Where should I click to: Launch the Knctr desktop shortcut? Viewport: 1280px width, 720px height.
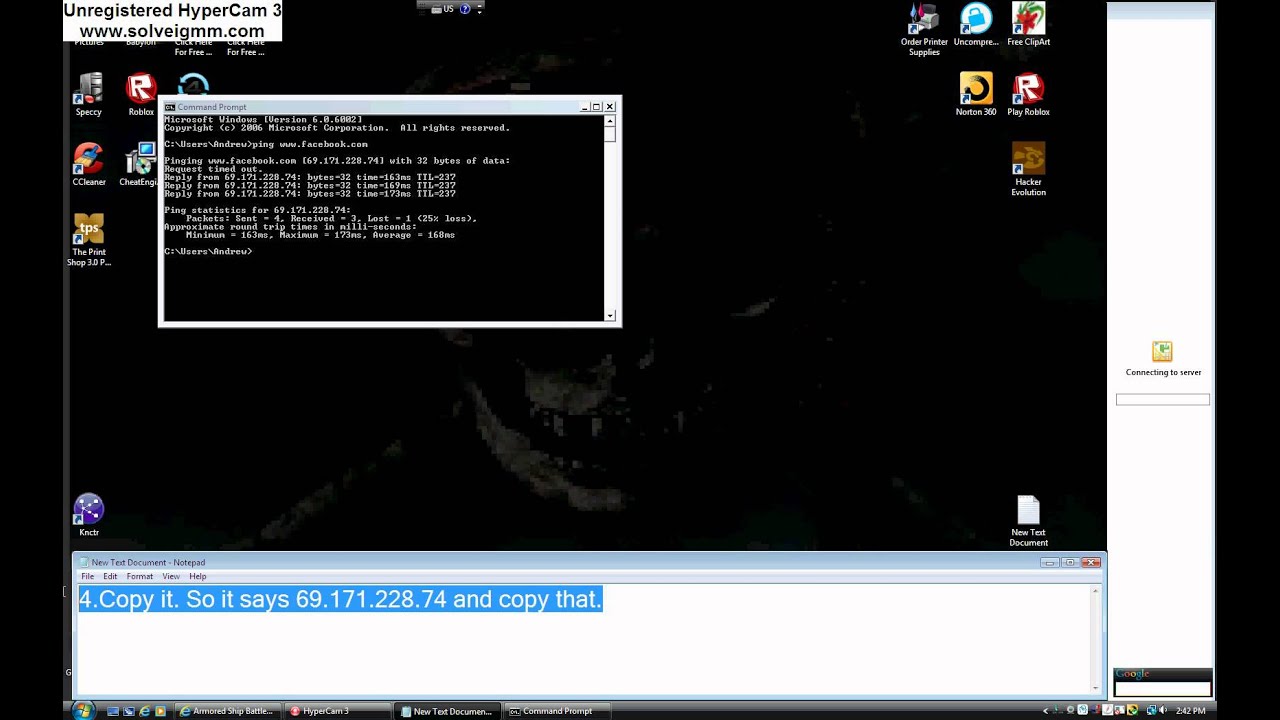pyautogui.click(x=88, y=516)
